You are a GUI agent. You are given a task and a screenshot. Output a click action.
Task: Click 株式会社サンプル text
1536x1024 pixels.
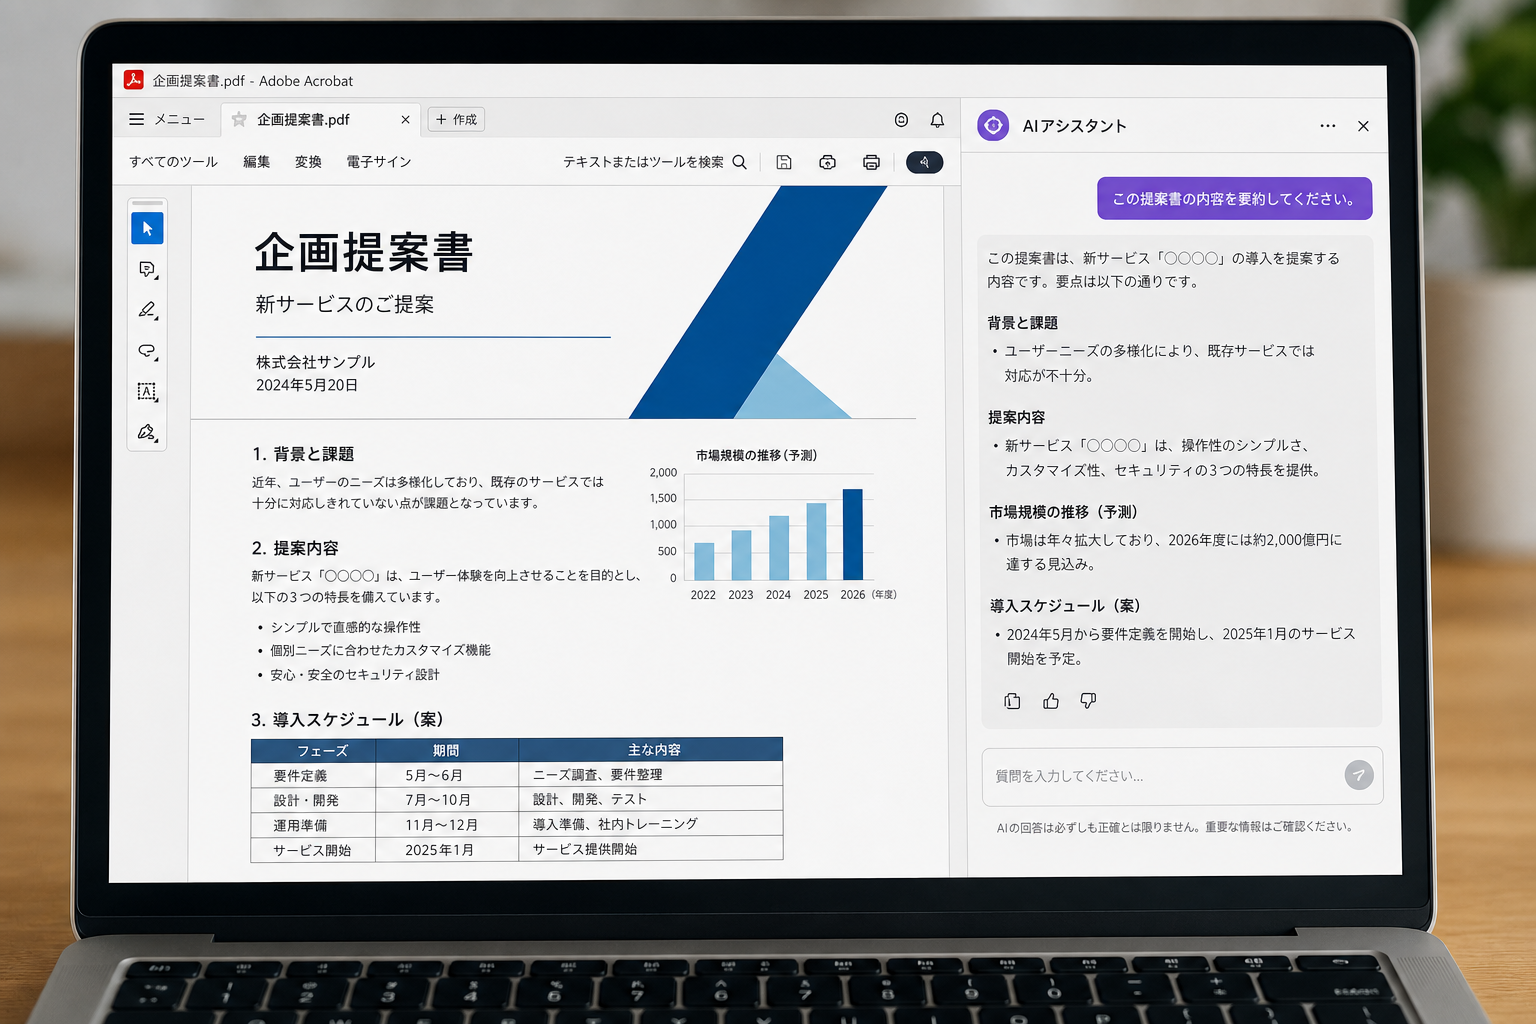point(316,361)
